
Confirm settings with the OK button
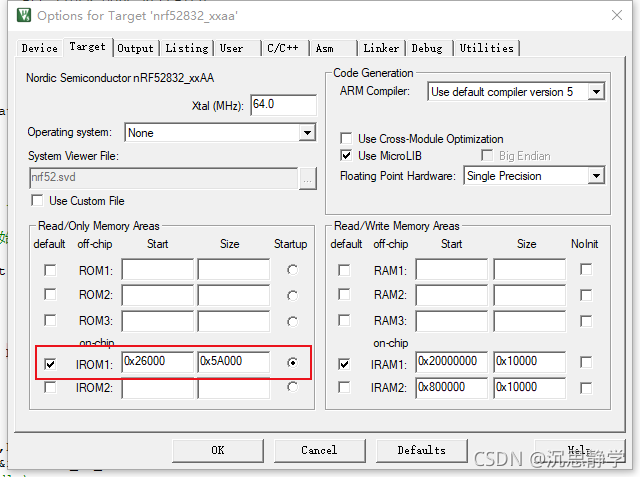click(x=218, y=450)
